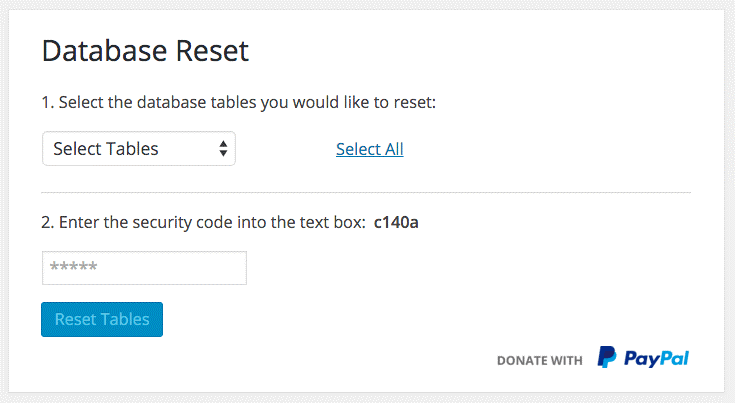The height and width of the screenshot is (403, 735).
Task: Click the 'Select Tables' text inside the combo box
Action: click(x=106, y=149)
